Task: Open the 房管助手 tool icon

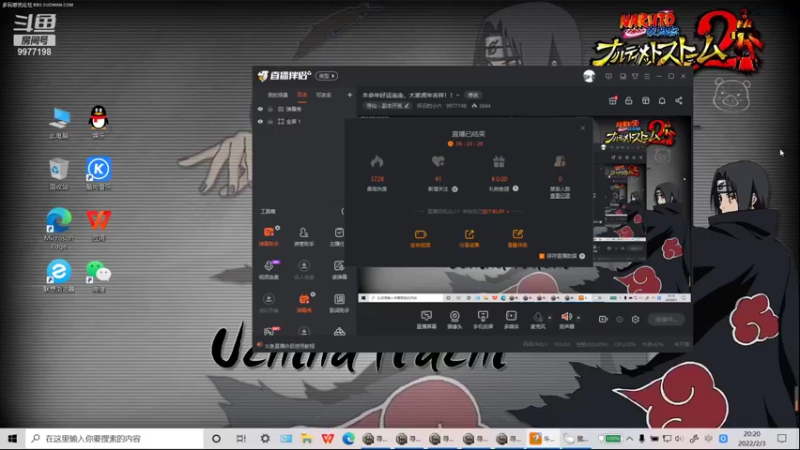Action: tap(304, 237)
